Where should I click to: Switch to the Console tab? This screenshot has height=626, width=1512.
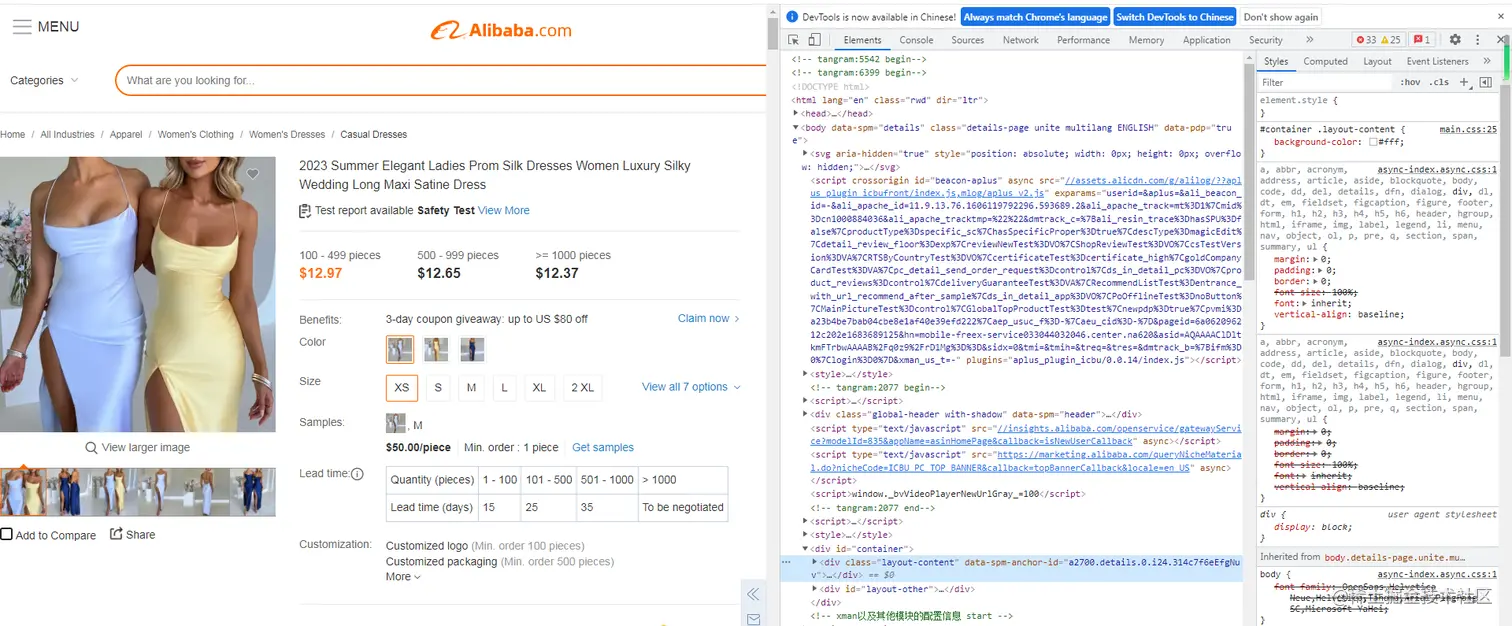pyautogui.click(x=916, y=40)
